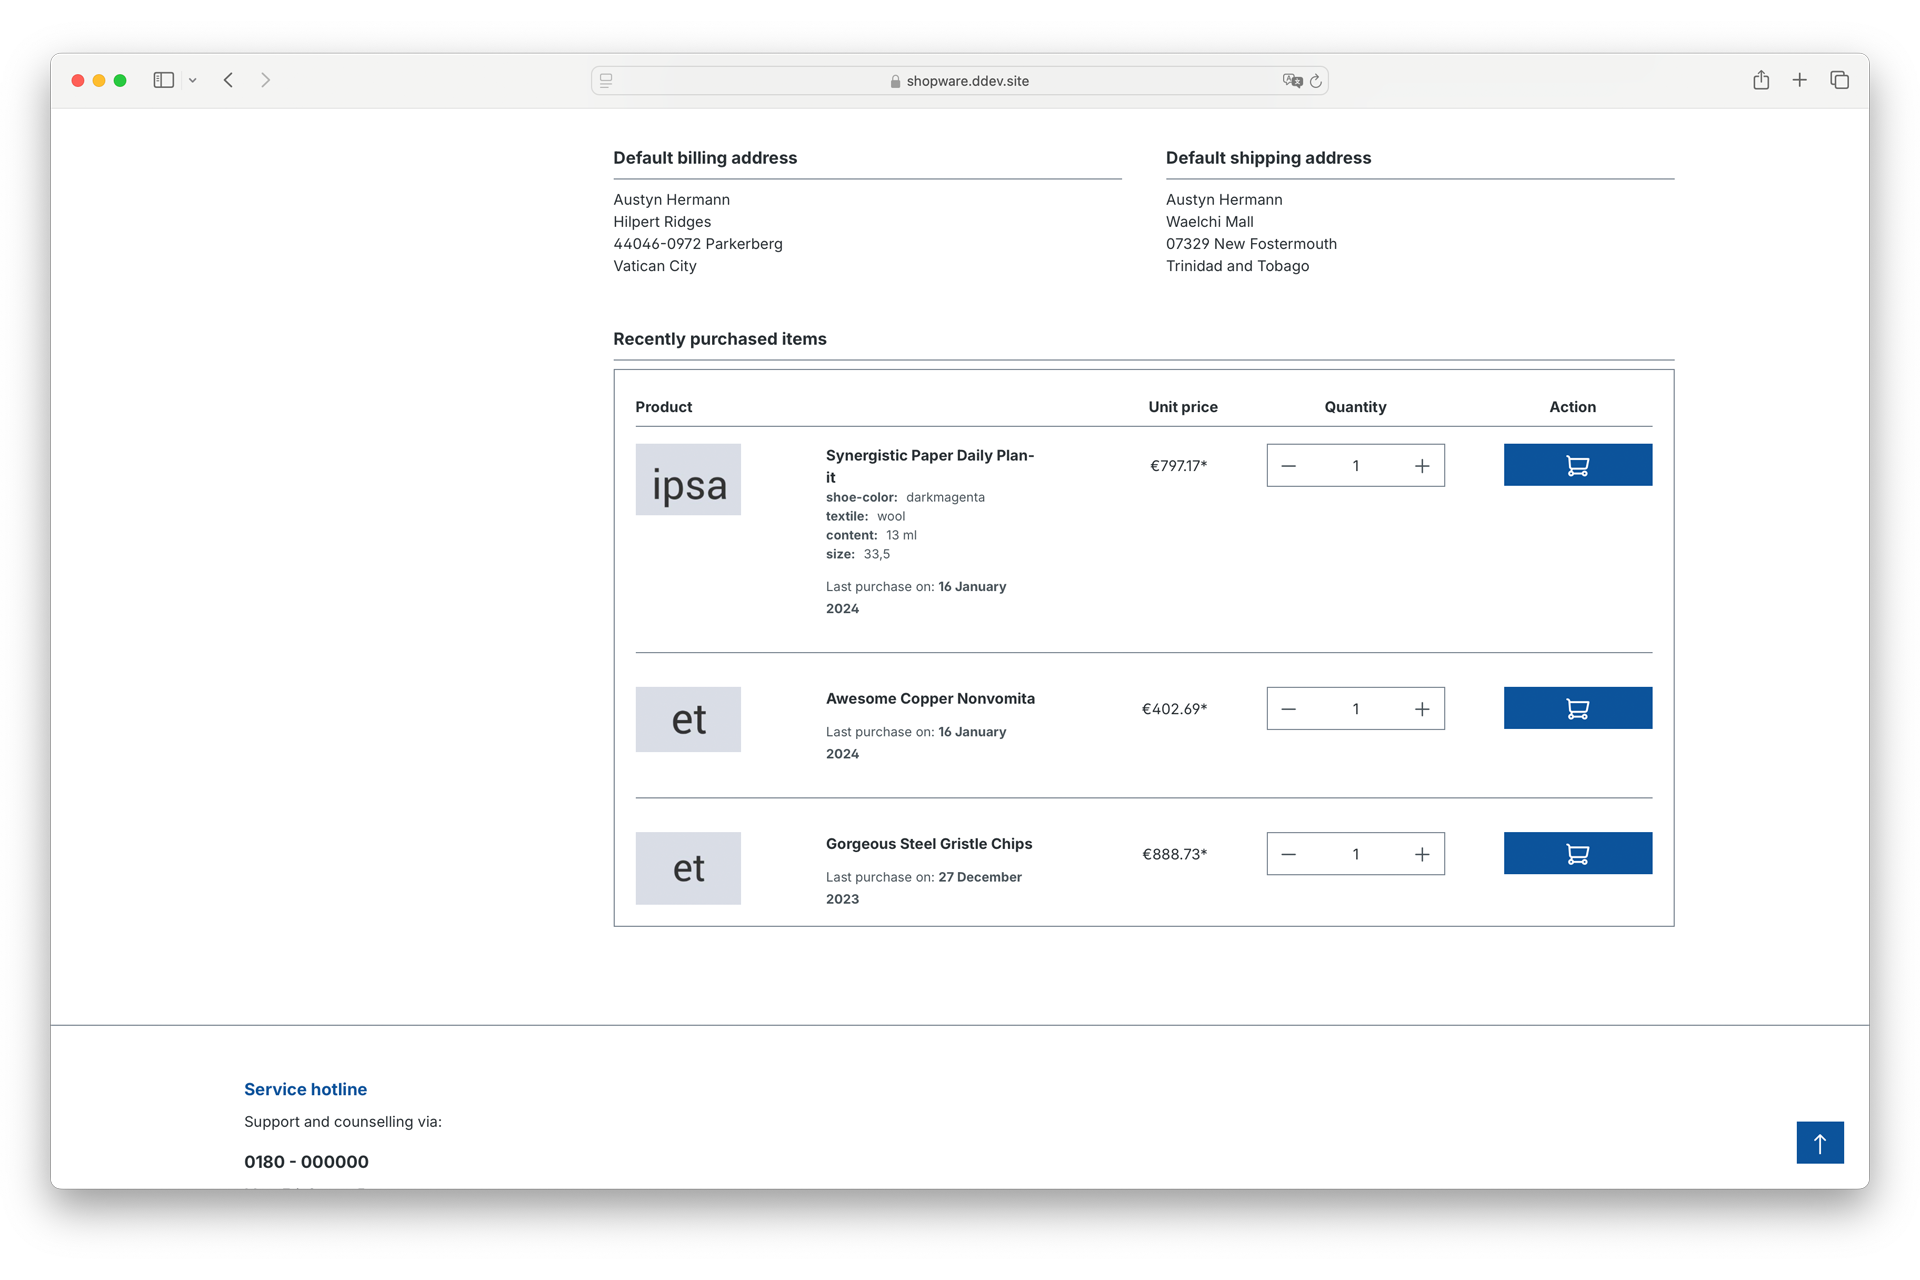Click the Product column header
The image size is (1920, 1280).
tap(664, 407)
